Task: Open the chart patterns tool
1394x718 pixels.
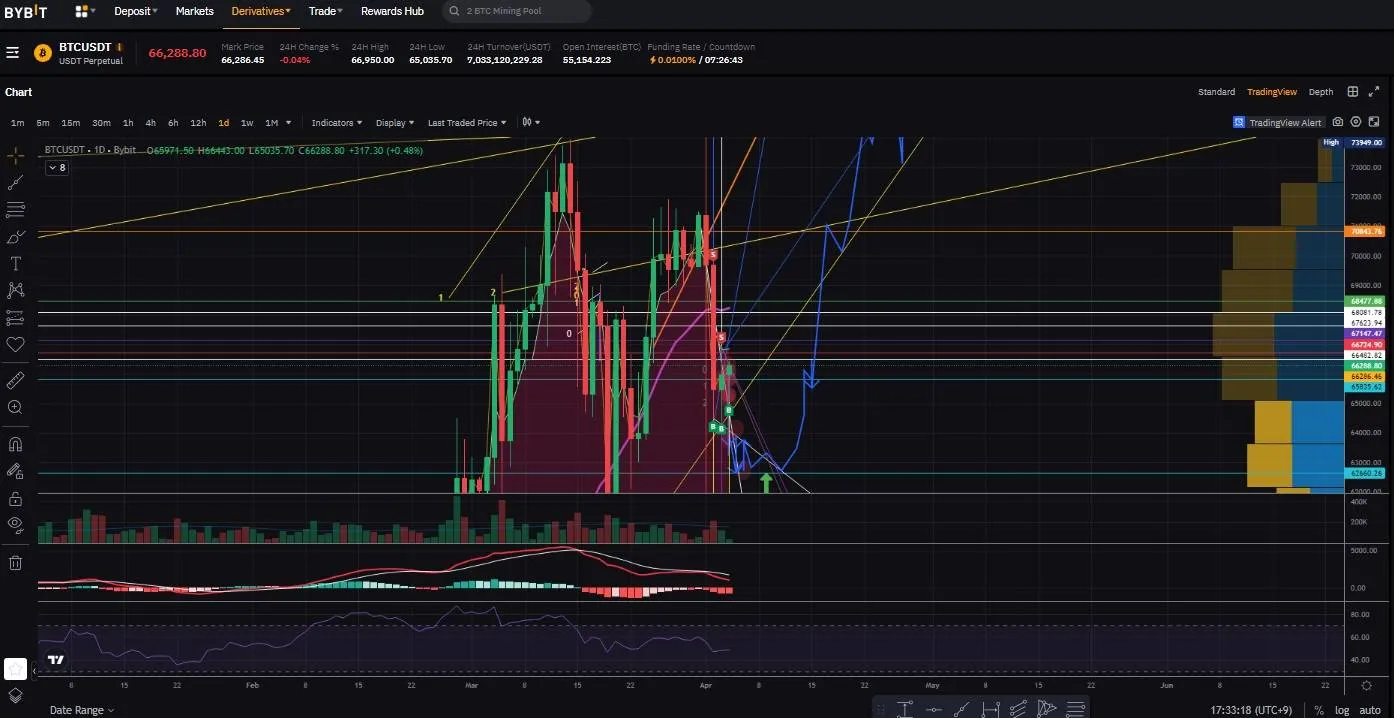Action: tap(16, 290)
